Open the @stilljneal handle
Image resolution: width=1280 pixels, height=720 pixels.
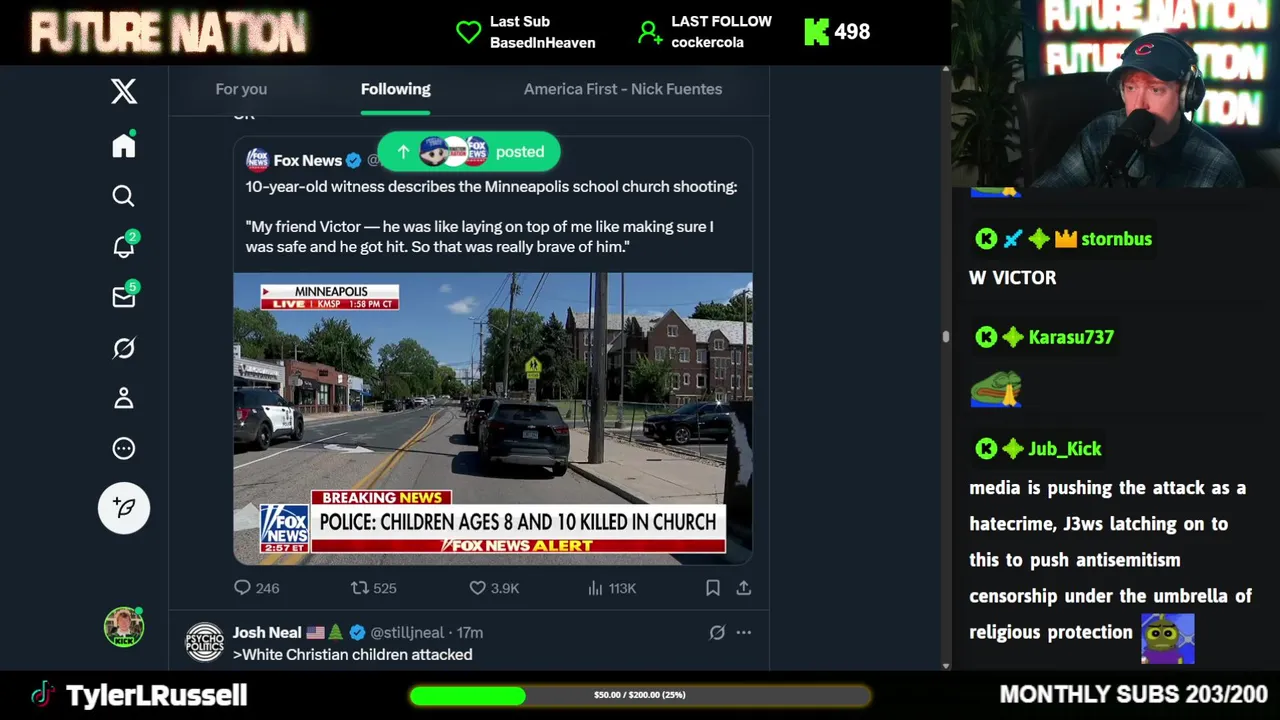(x=407, y=632)
